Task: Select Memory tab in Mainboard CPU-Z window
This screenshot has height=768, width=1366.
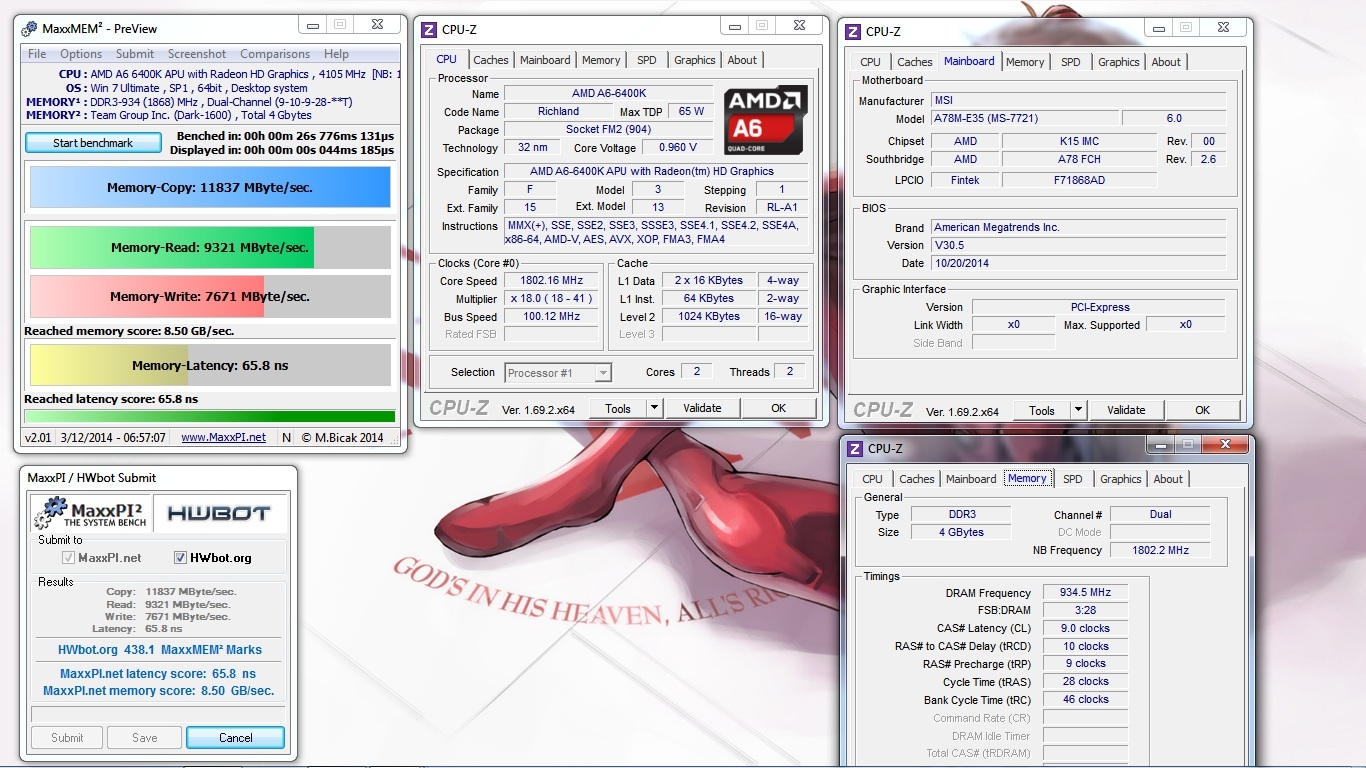Action: (x=1025, y=62)
